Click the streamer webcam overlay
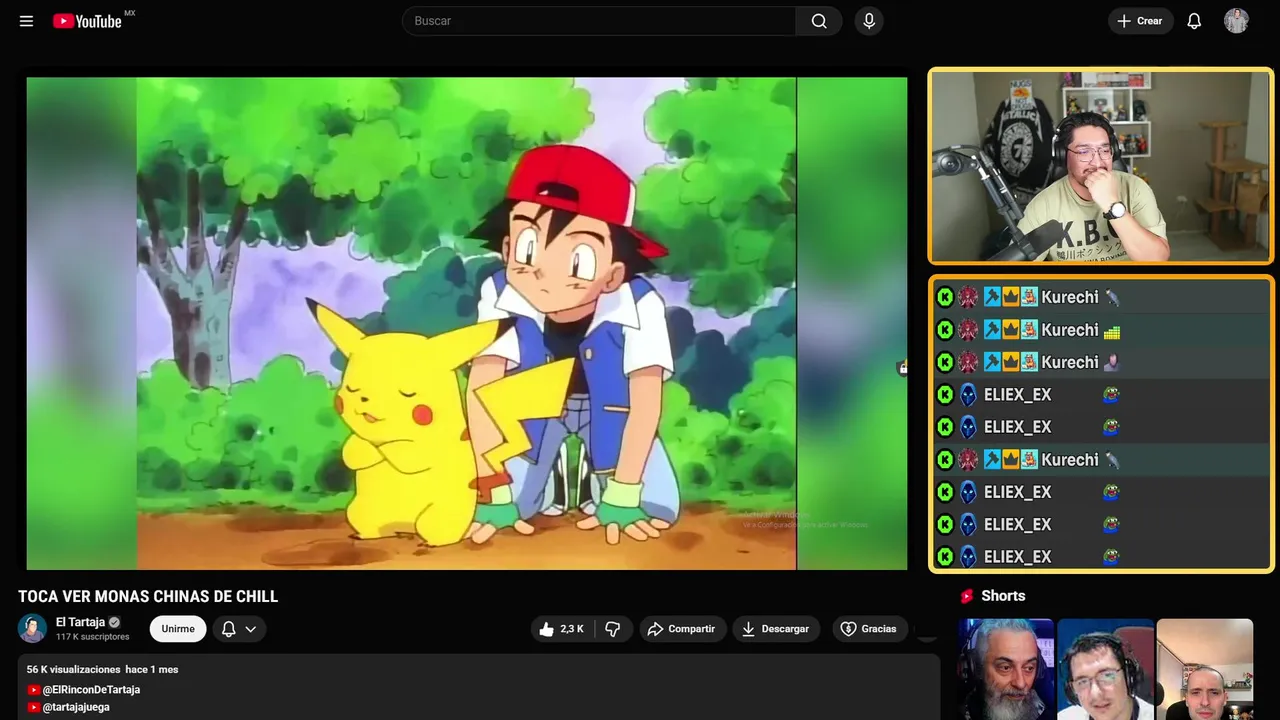 click(x=1101, y=166)
